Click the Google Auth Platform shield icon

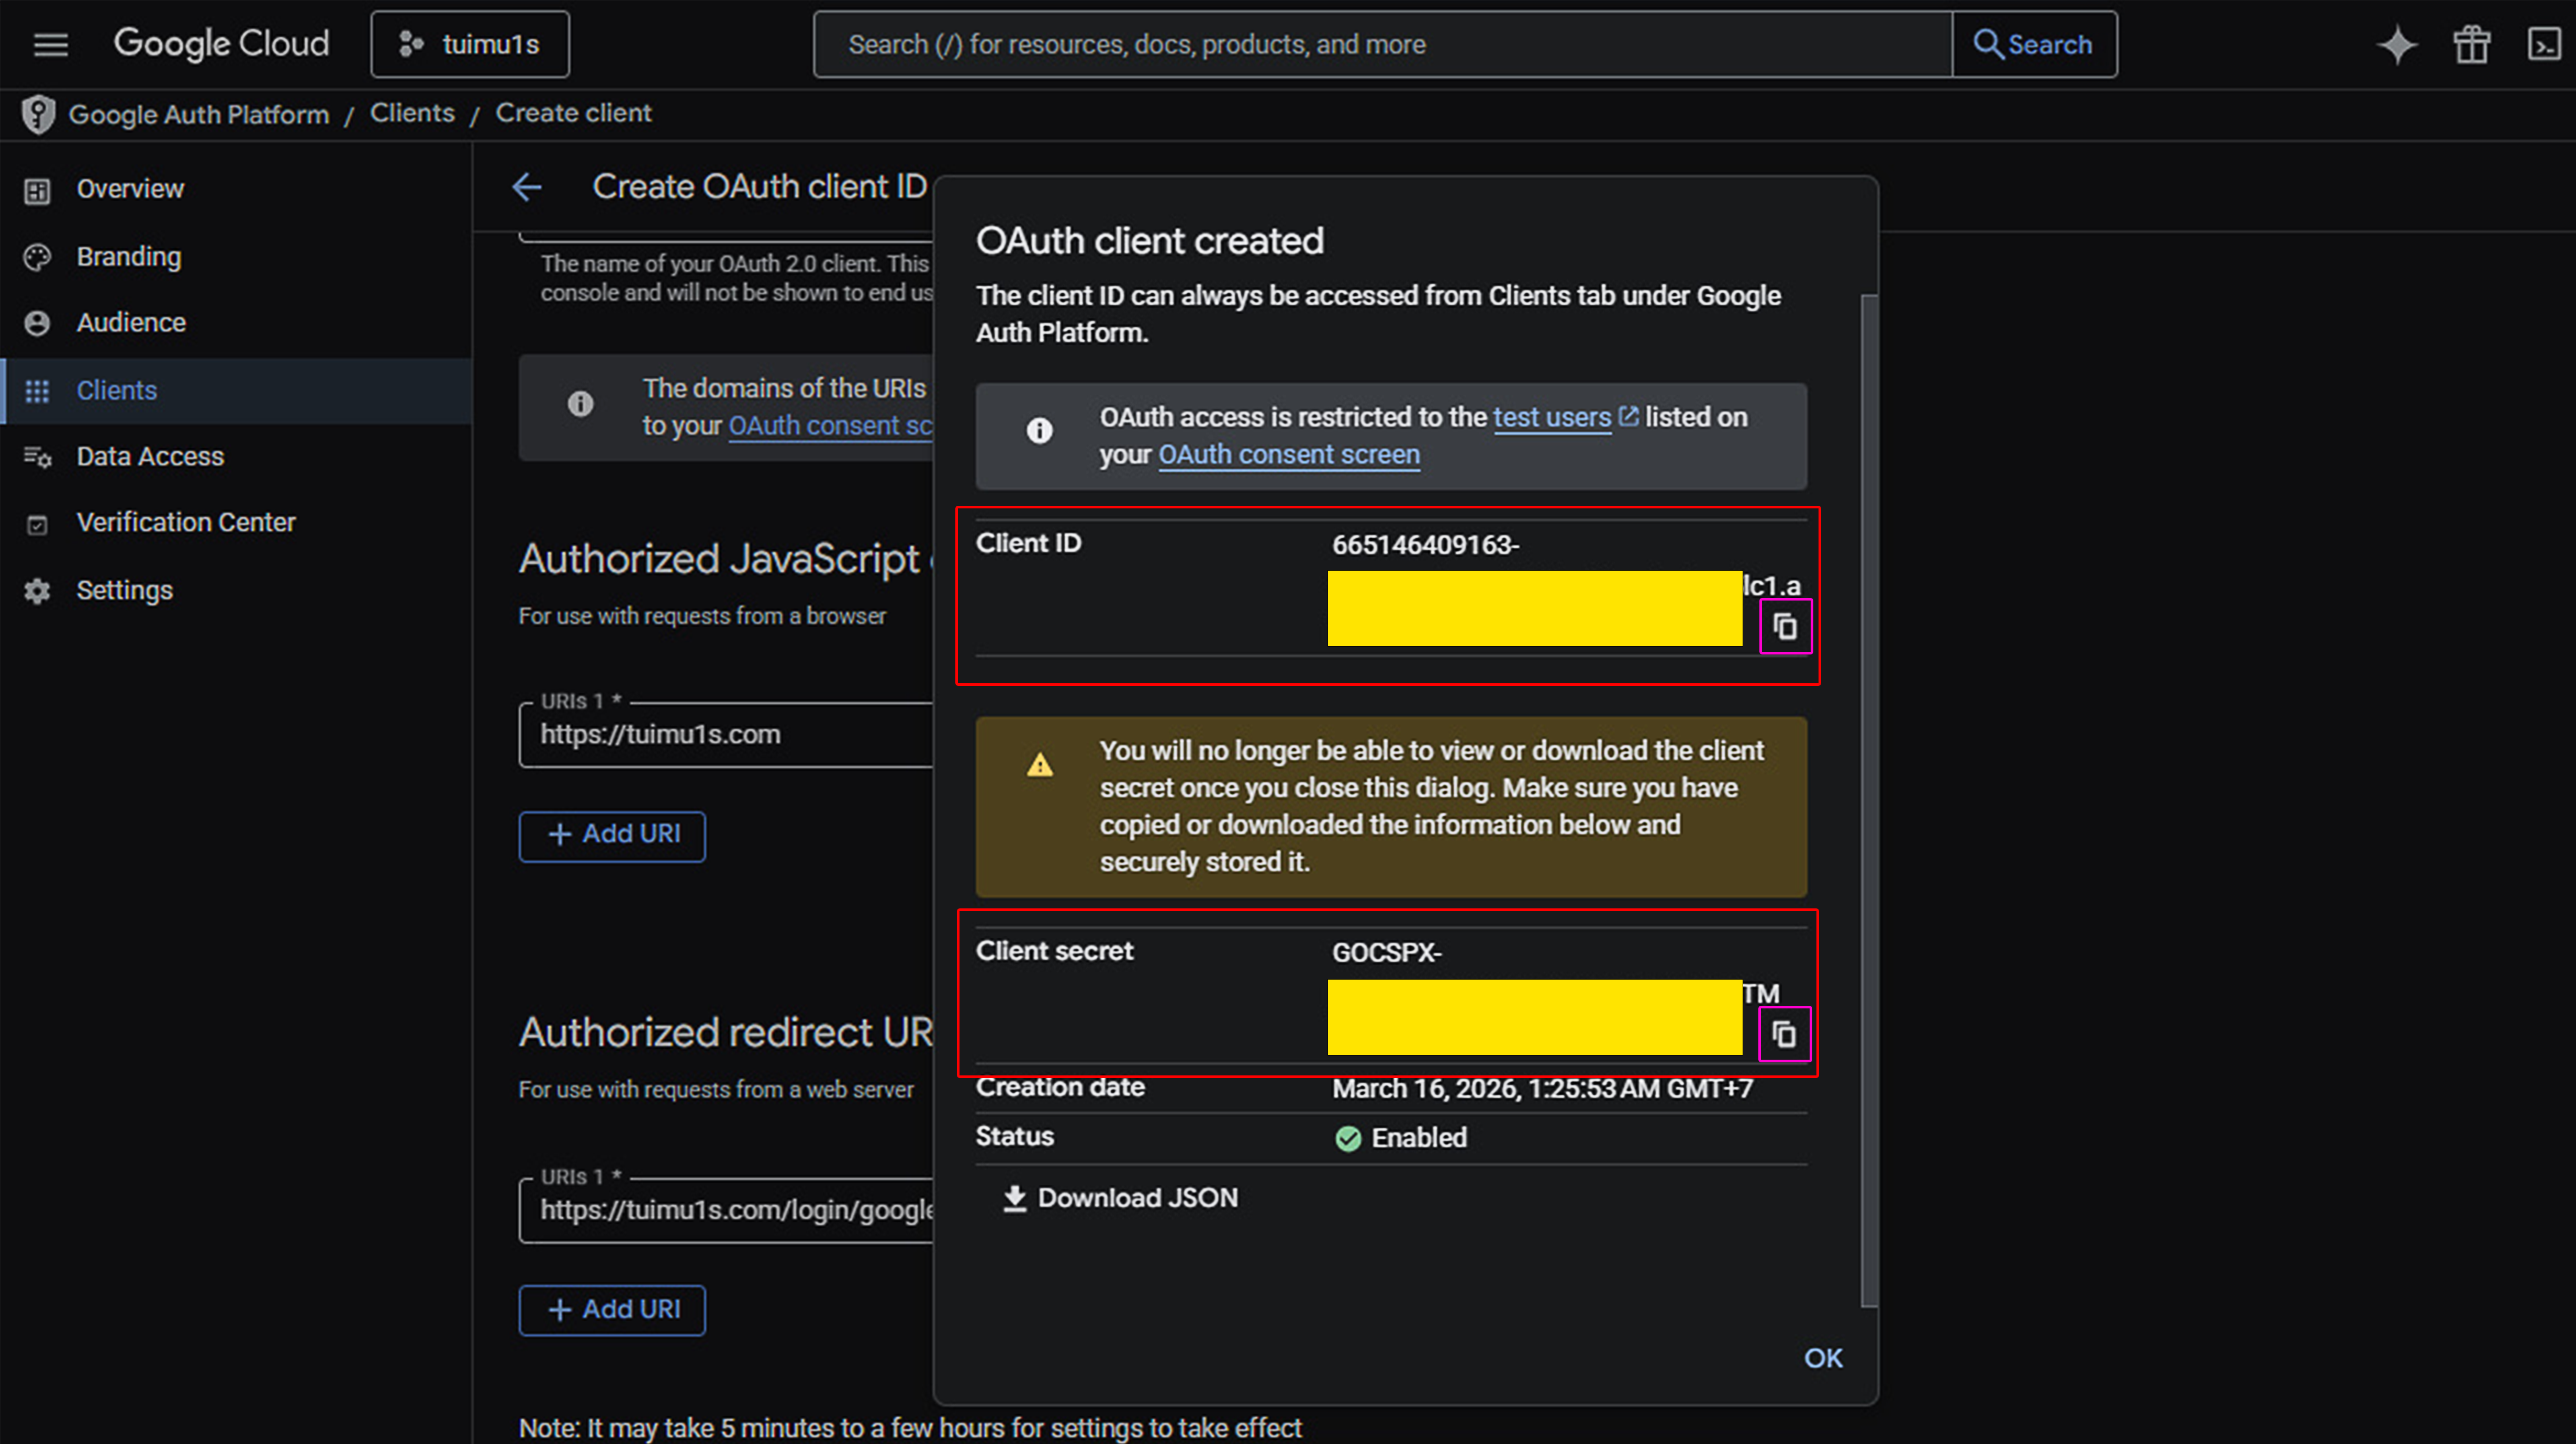(x=38, y=114)
